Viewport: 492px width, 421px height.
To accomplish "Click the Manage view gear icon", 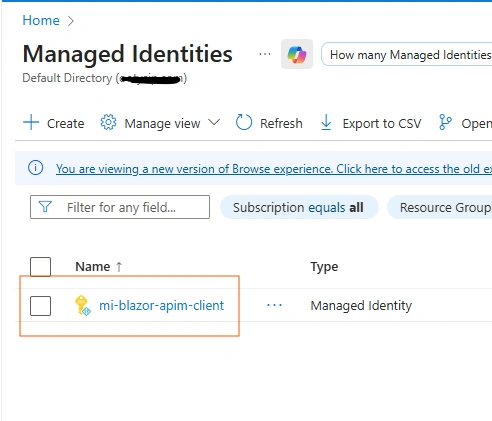I will (108, 122).
